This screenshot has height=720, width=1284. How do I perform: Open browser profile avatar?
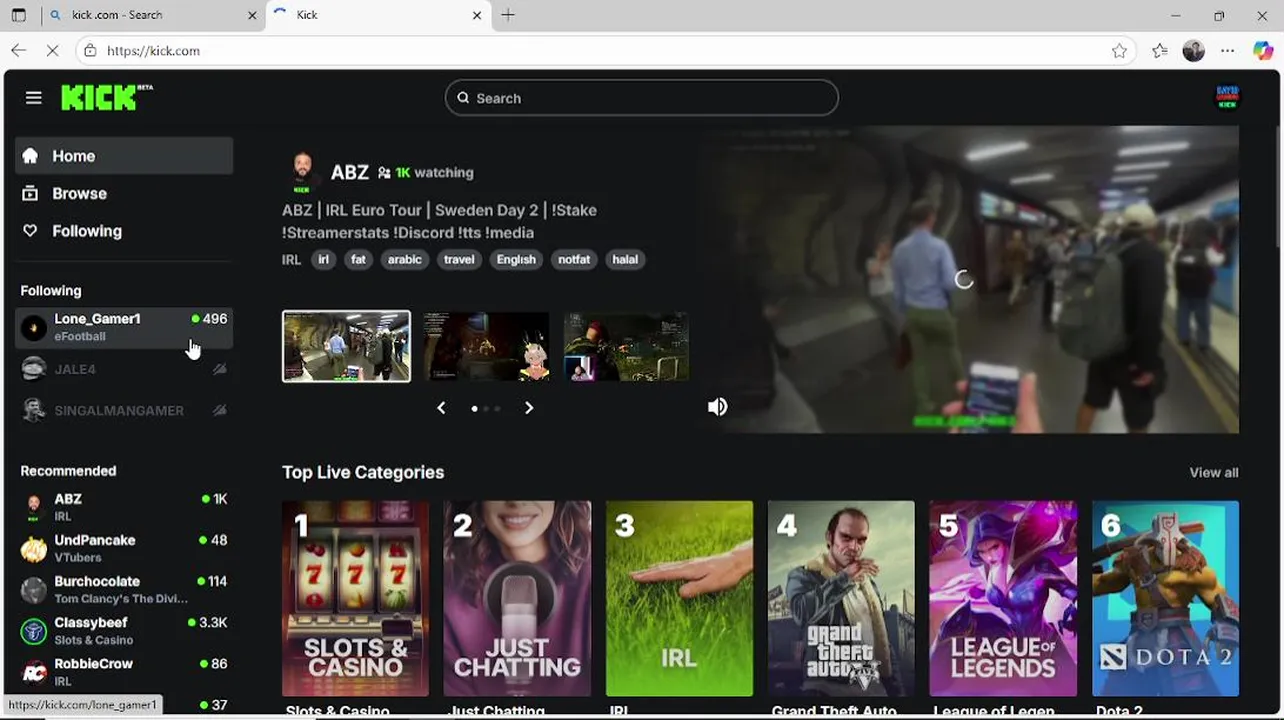coord(1193,51)
